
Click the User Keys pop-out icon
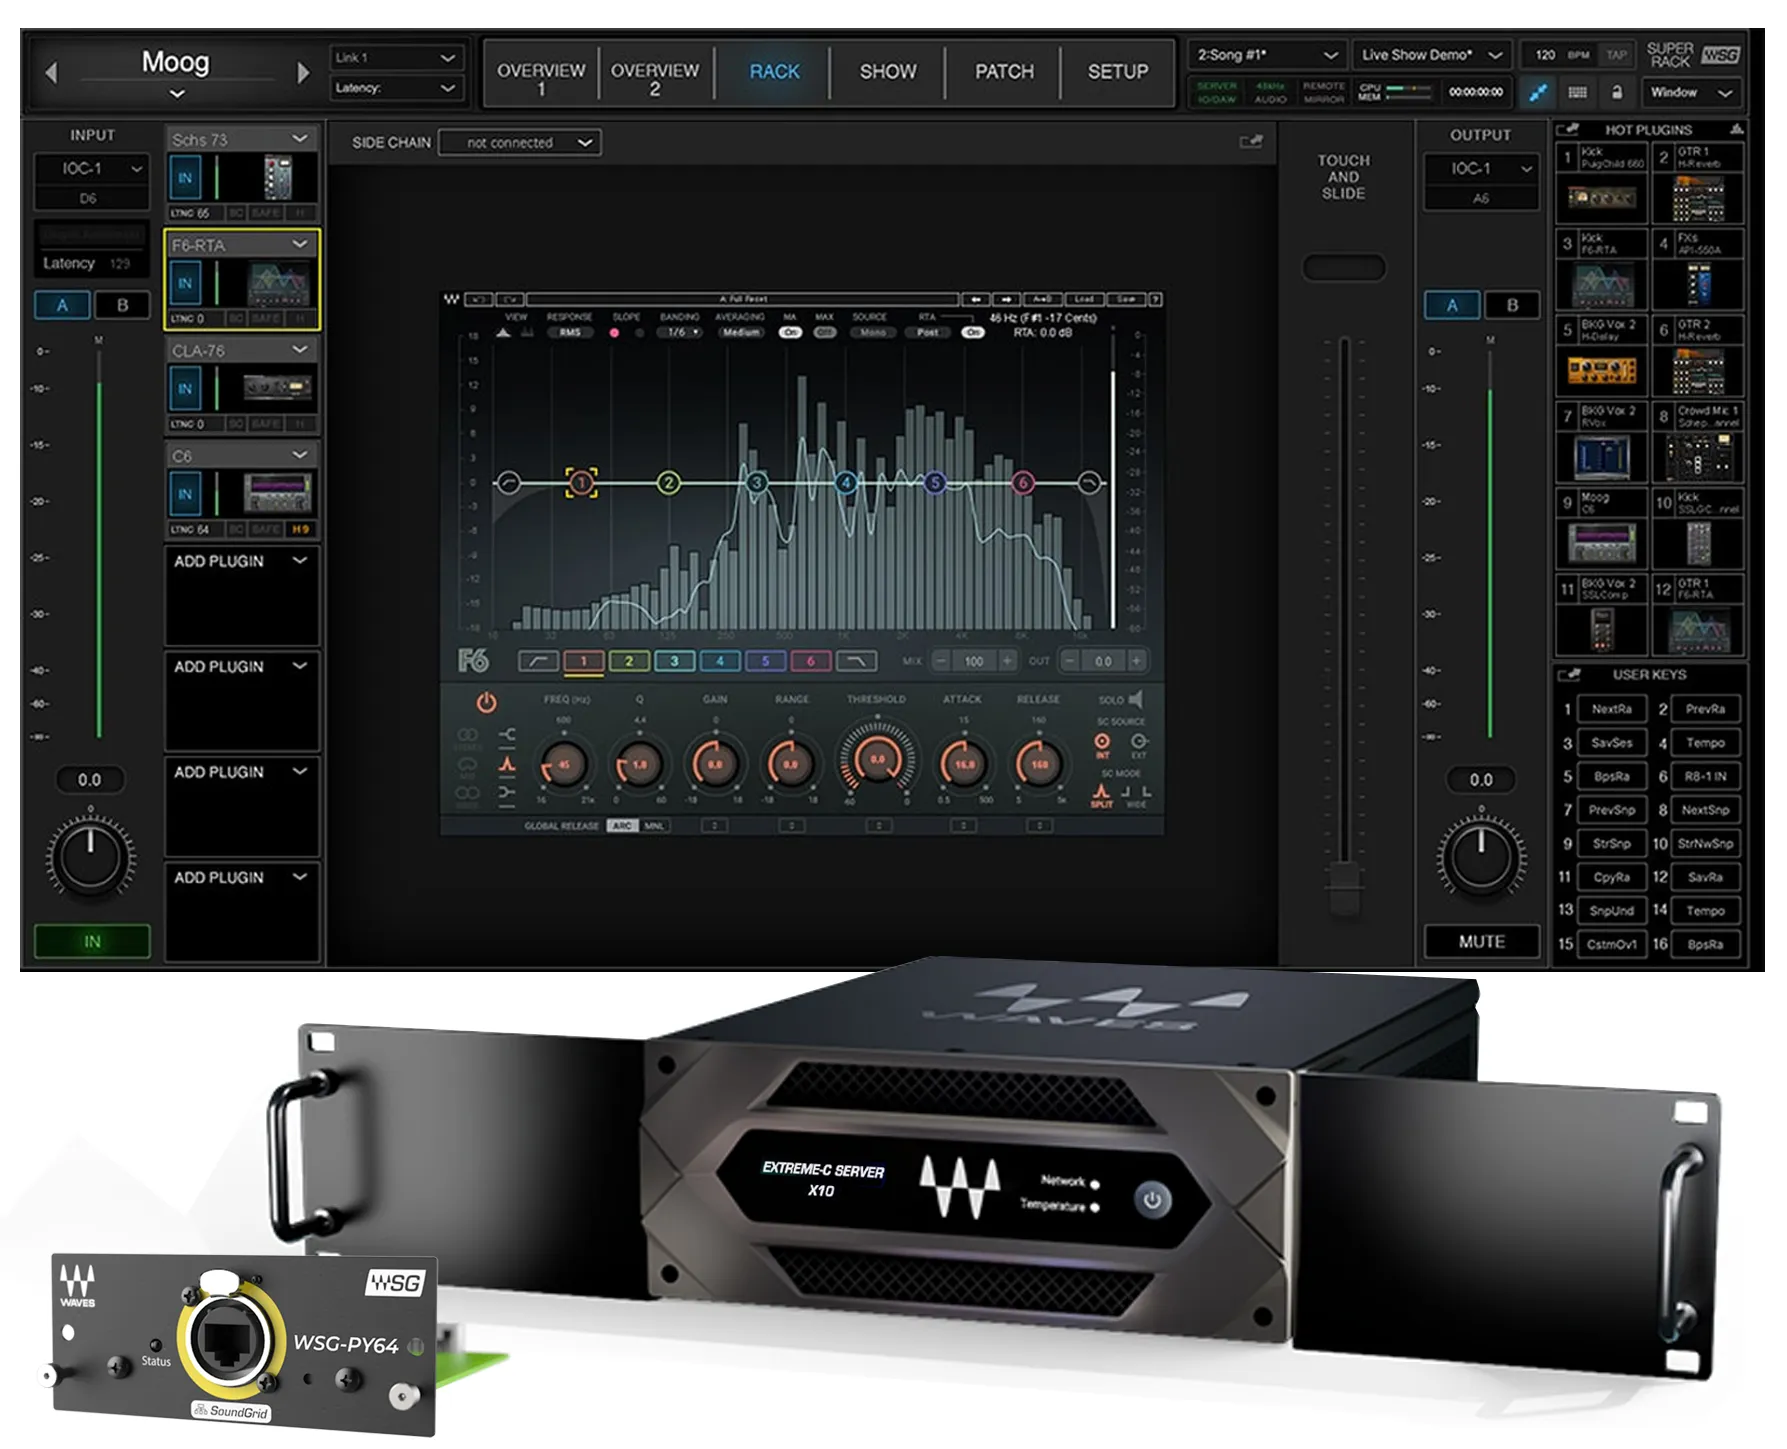pyautogui.click(x=1570, y=675)
